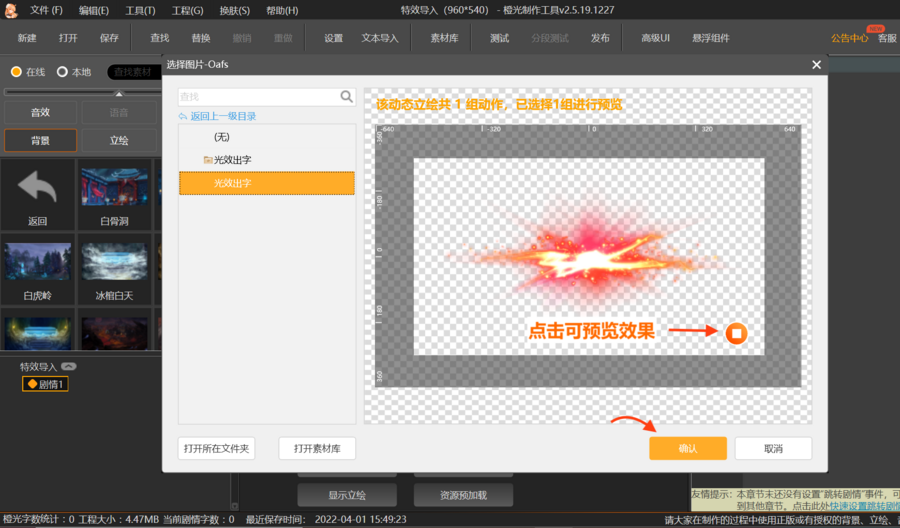The image size is (900, 528).
Task: Click the search magnifier icon in dialog
Action: (346, 97)
